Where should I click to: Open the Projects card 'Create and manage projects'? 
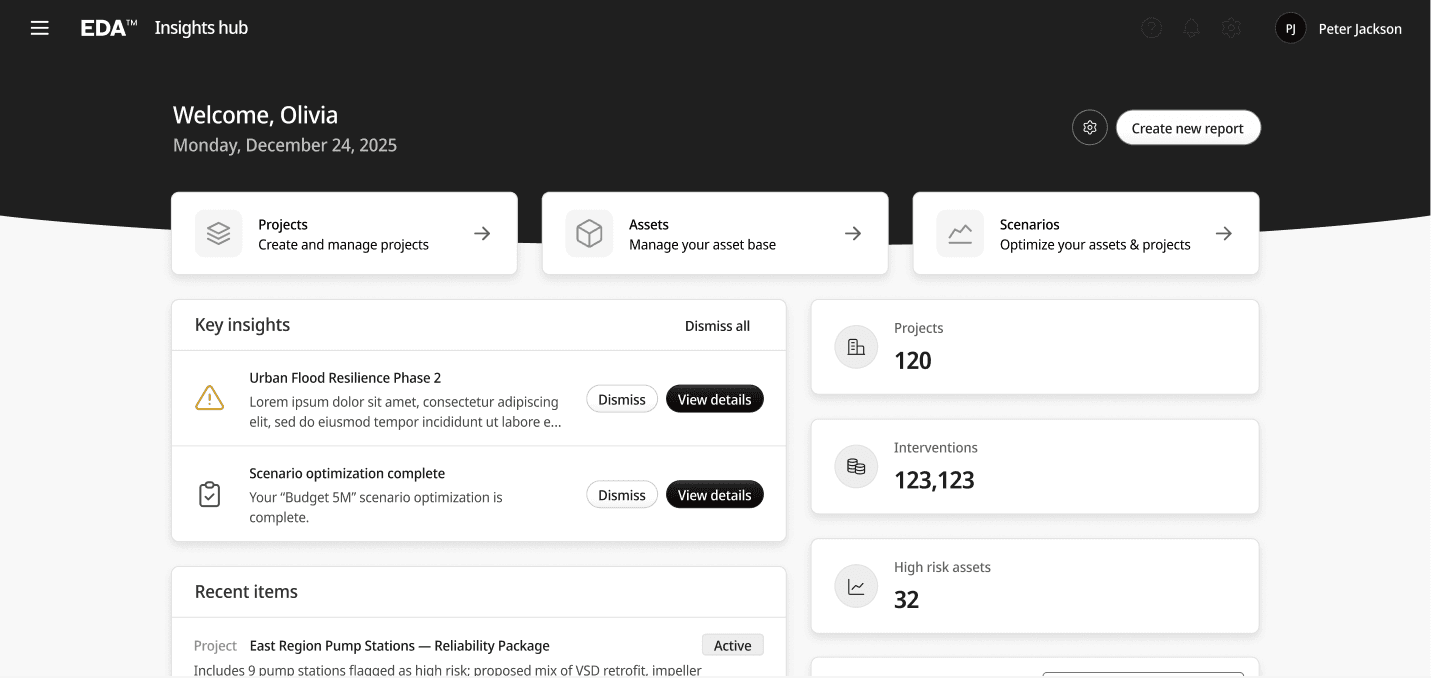tap(344, 233)
